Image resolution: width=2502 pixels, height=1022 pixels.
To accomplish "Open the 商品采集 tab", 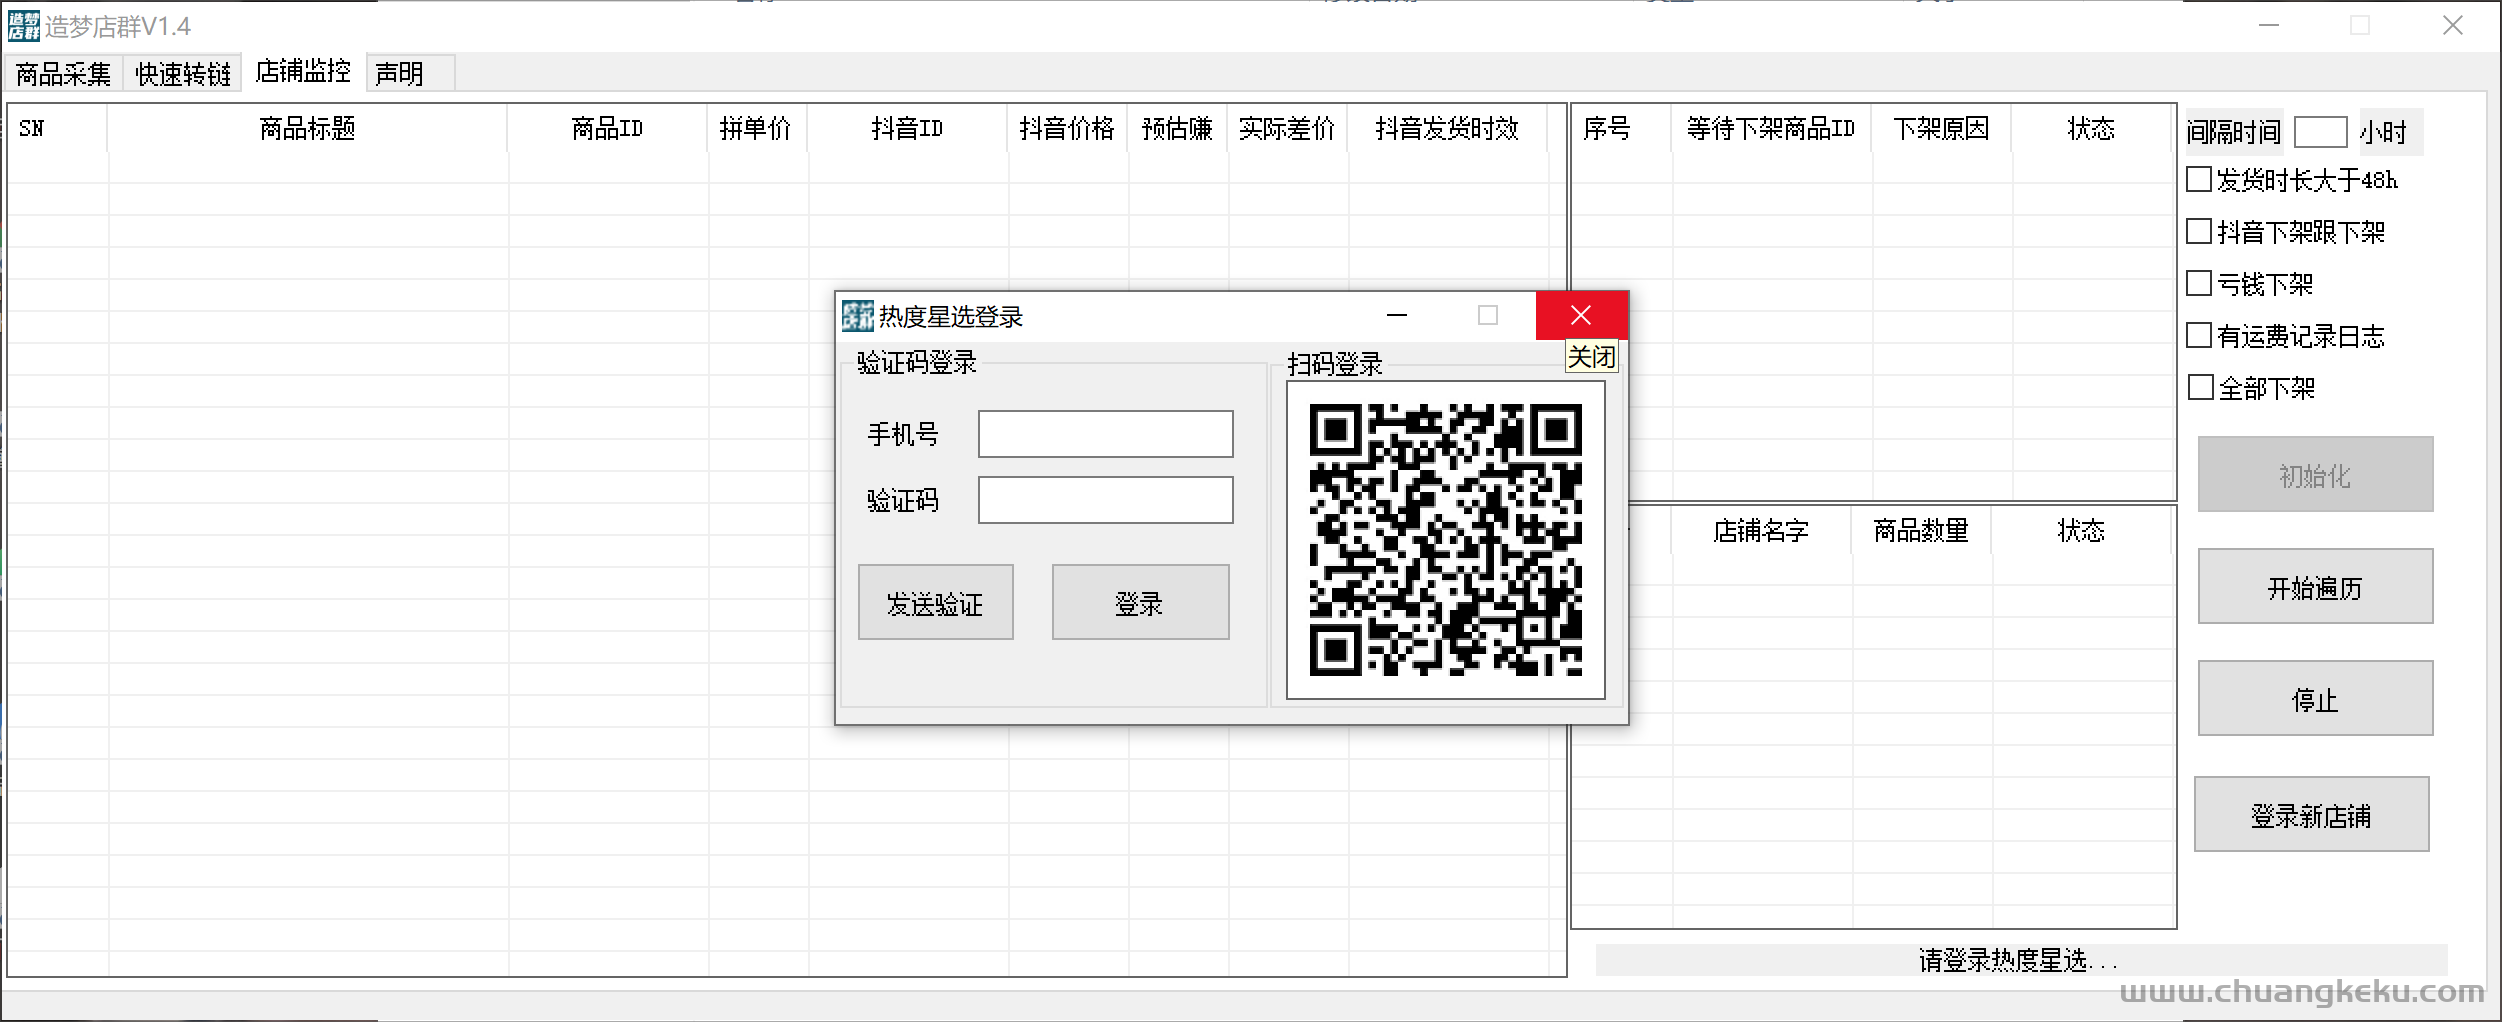I will [64, 74].
